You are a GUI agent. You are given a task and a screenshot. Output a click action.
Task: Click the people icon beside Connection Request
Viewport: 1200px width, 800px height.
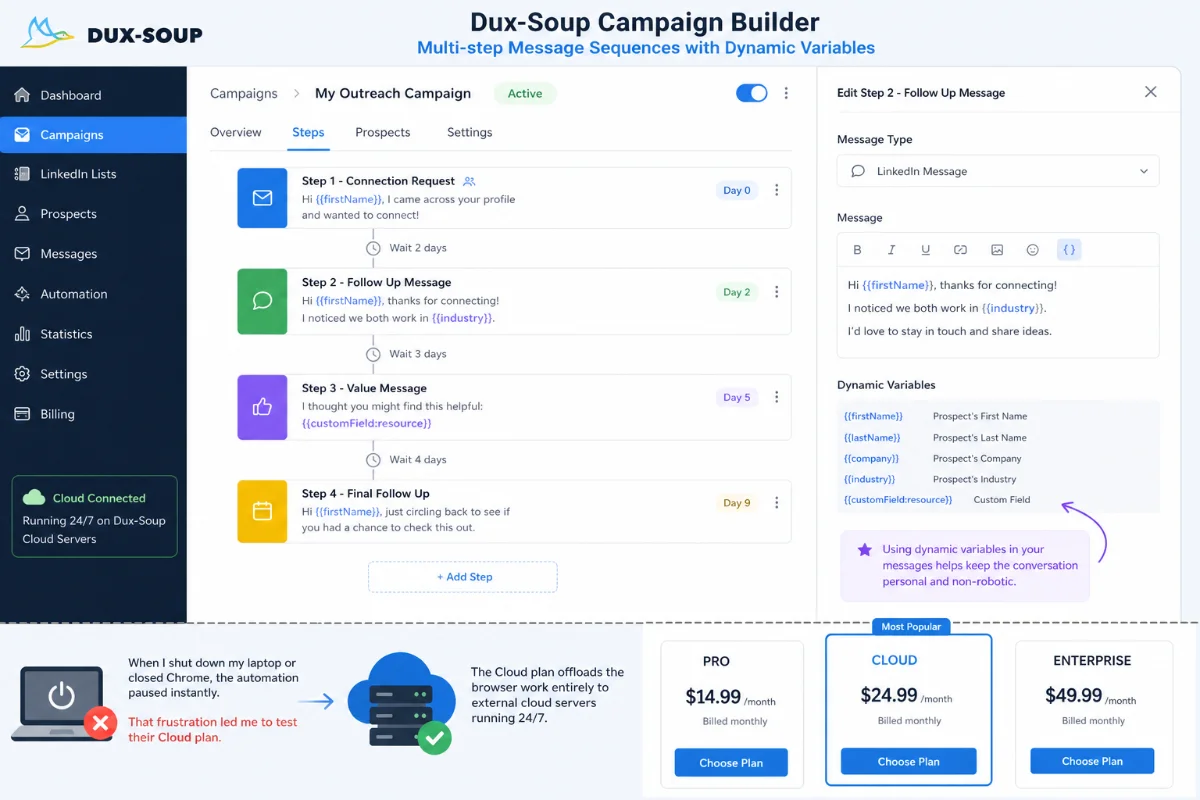click(x=469, y=181)
